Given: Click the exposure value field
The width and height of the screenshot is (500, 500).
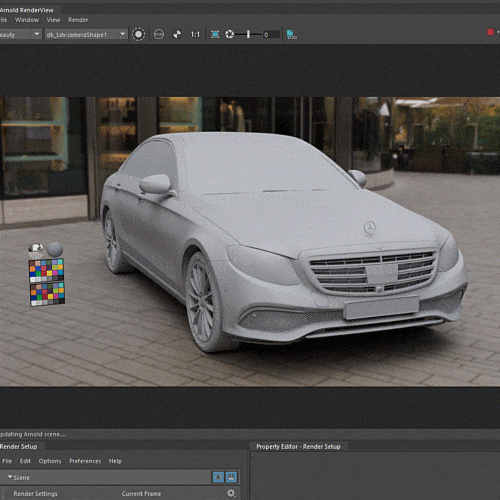Looking at the screenshot, I should pos(271,34).
